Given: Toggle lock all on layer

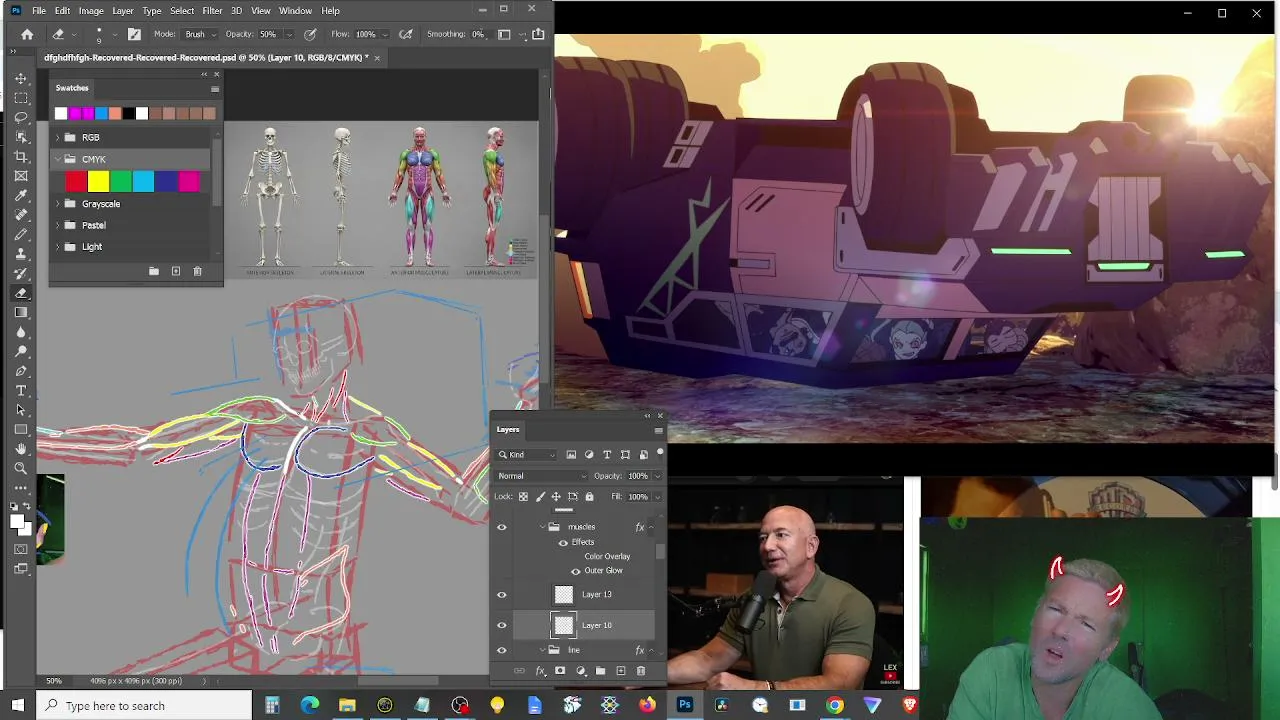Looking at the screenshot, I should (589, 497).
